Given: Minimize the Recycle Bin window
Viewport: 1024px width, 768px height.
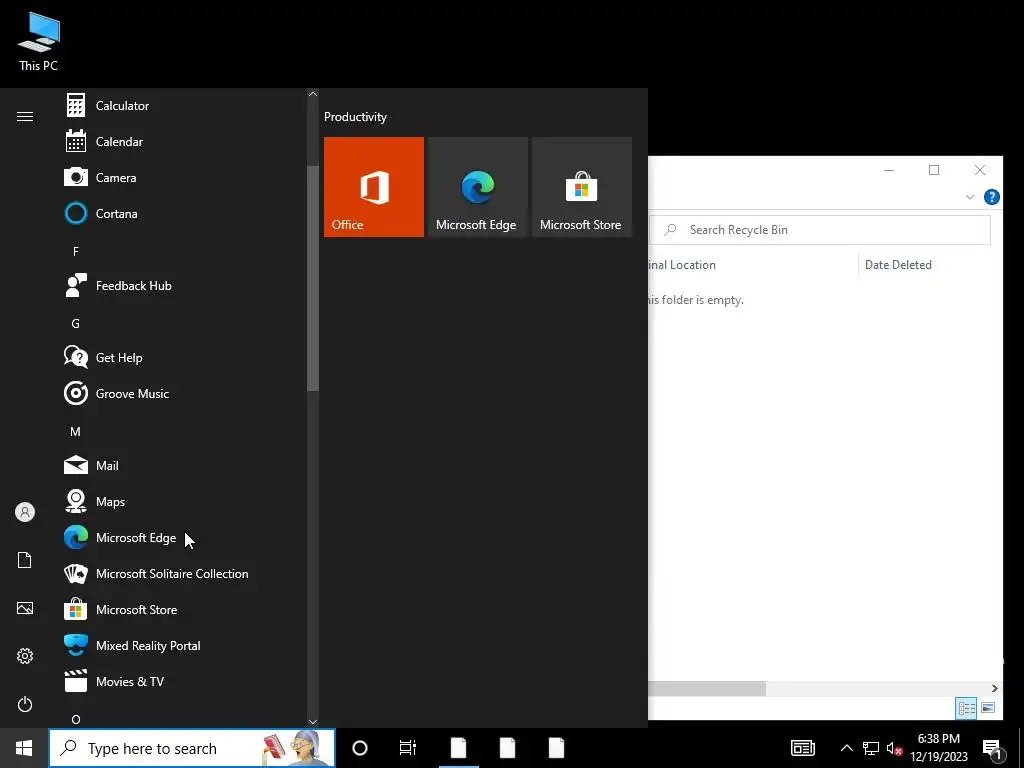Looking at the screenshot, I should click(x=889, y=170).
